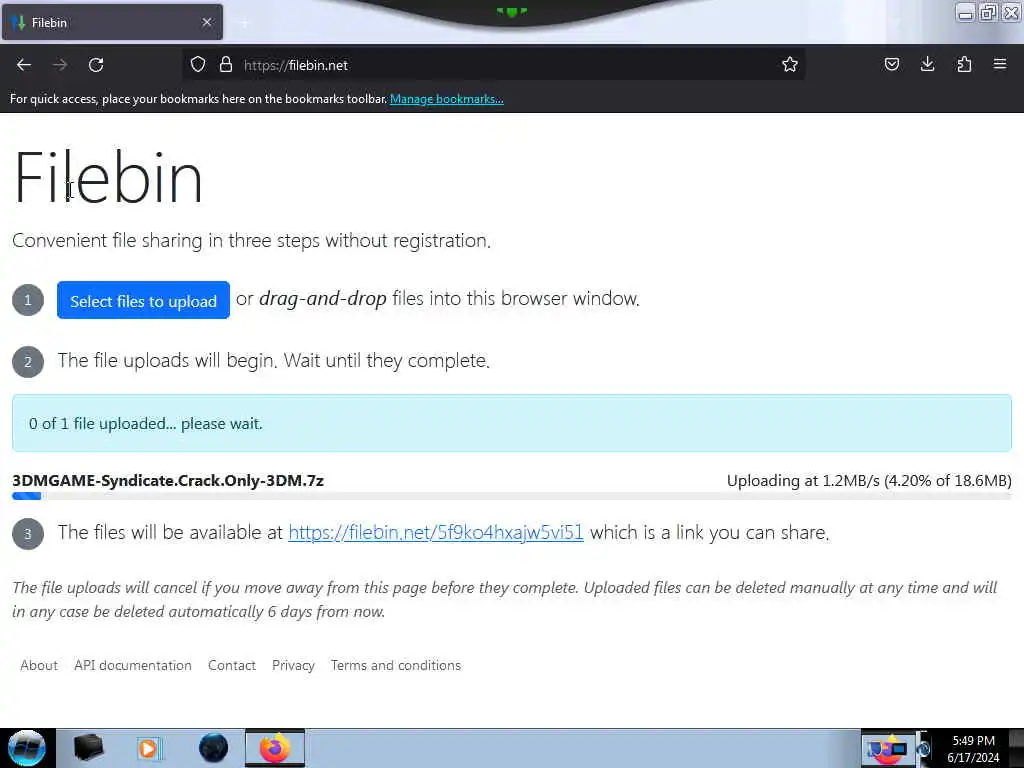Open the dark globe taskbar app
This screenshot has width=1024, height=768.
click(214, 748)
